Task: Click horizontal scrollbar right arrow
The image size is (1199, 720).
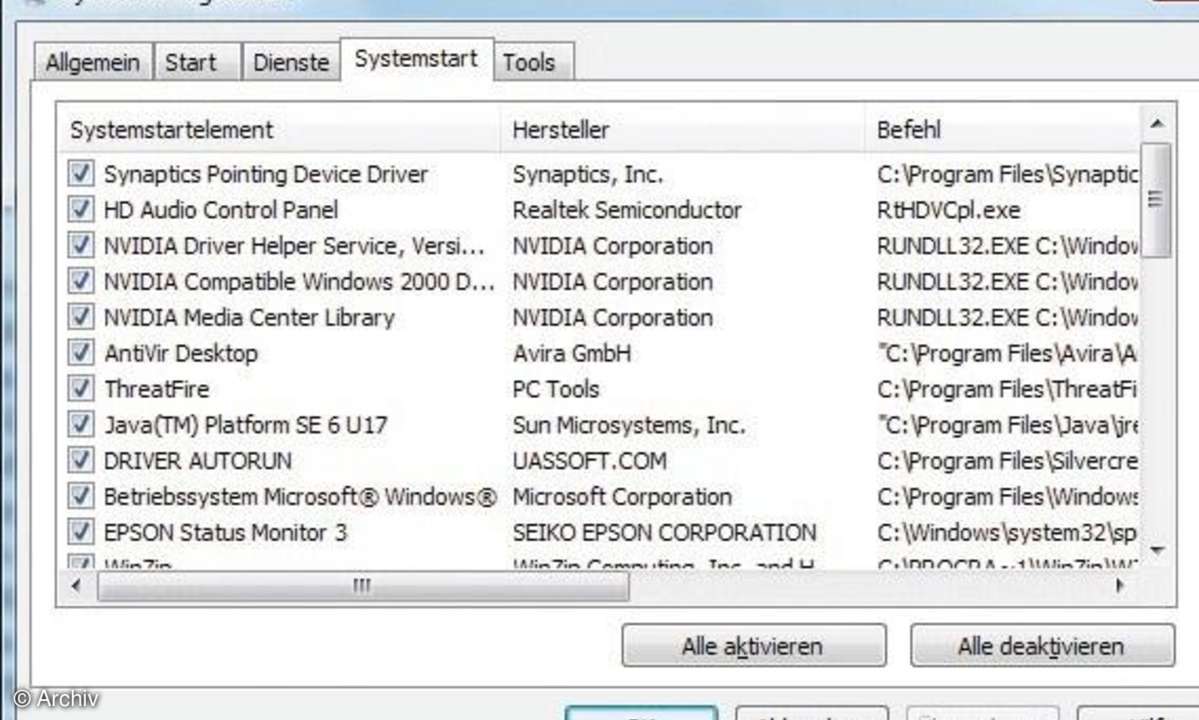Action: (x=1120, y=586)
